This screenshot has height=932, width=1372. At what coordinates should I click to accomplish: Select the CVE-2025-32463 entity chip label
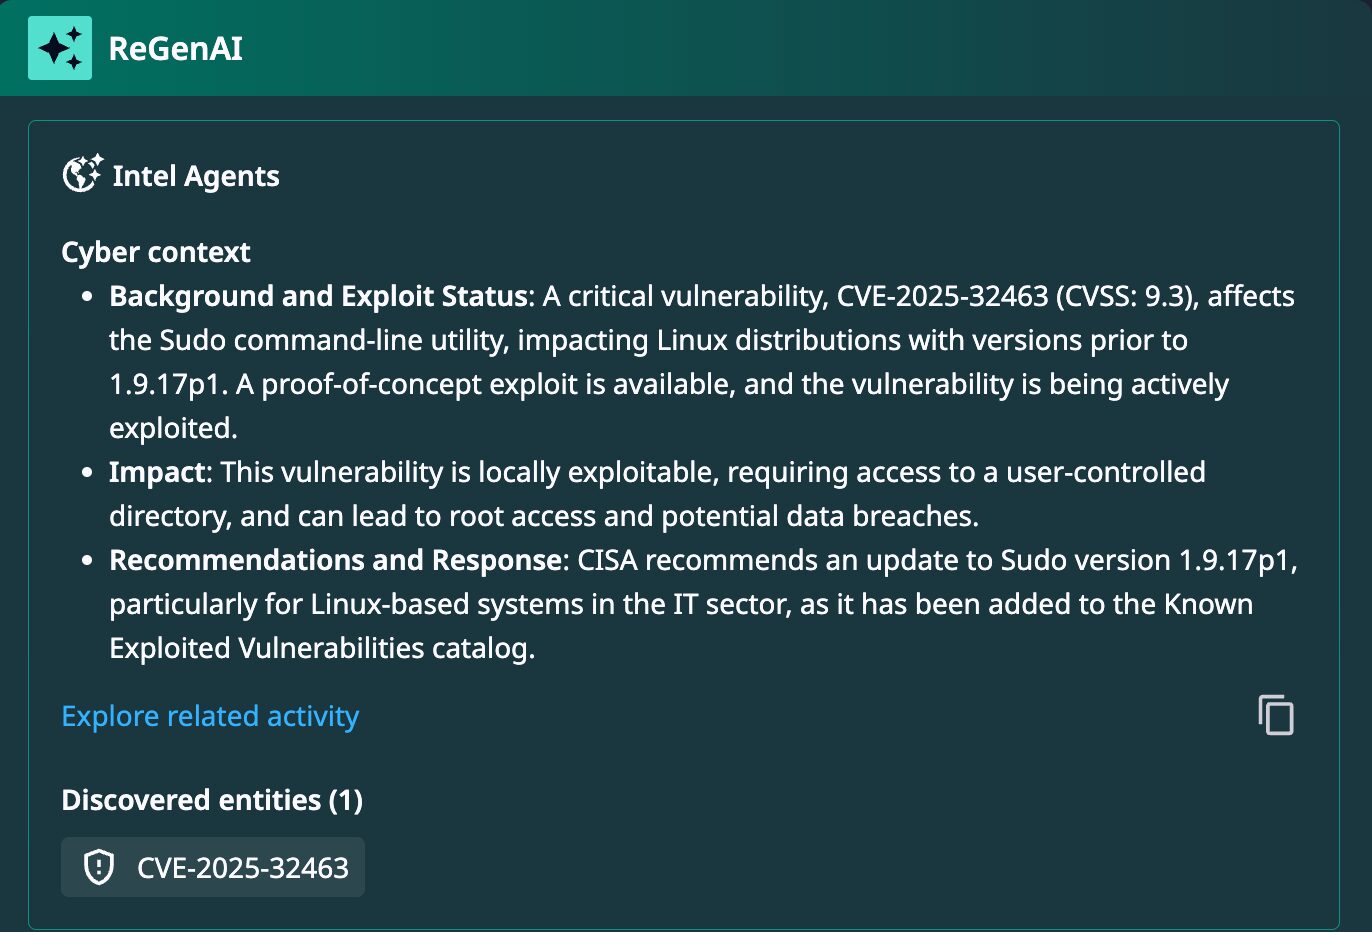[x=243, y=867]
